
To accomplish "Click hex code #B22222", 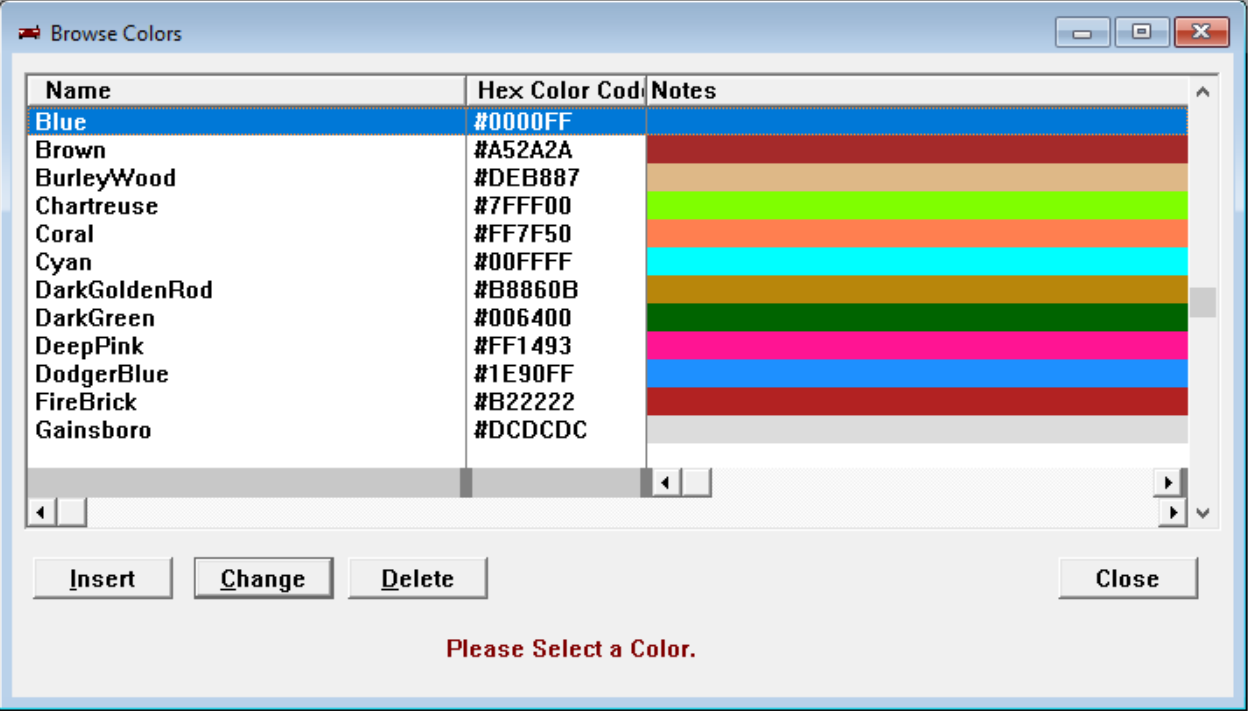I will [x=524, y=402].
